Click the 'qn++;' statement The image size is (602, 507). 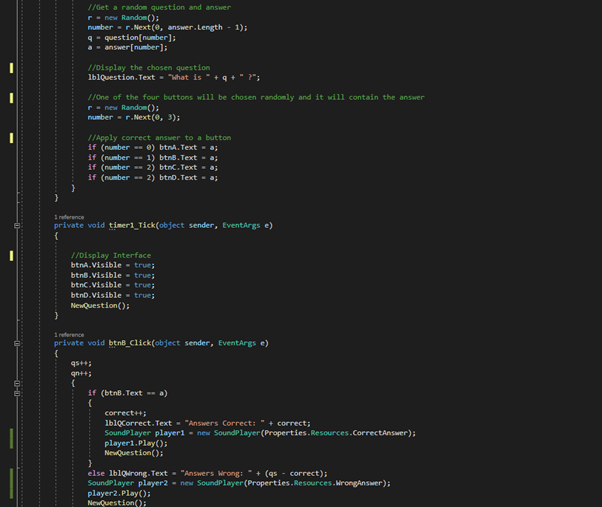coord(81,373)
